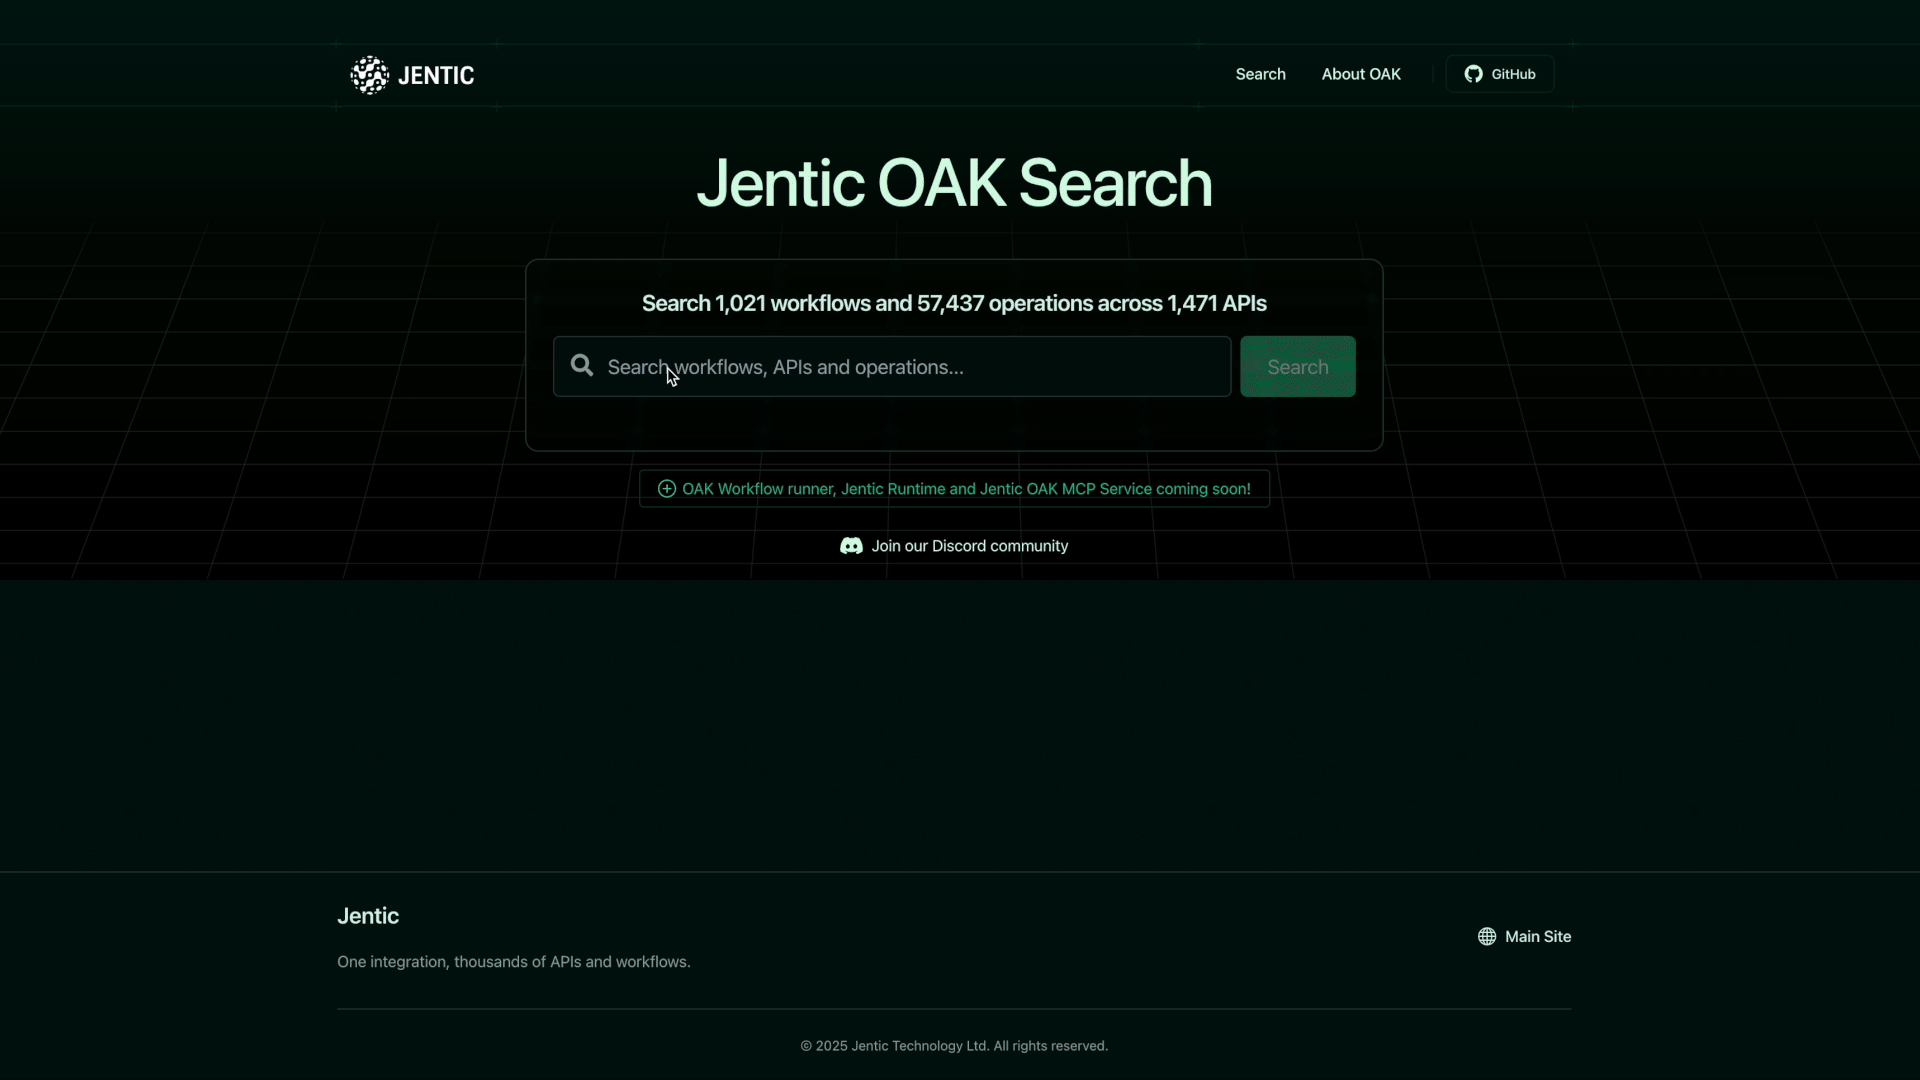Click the globe icon beside Main Site
Viewport: 1920px width, 1080px height.
[1487, 937]
